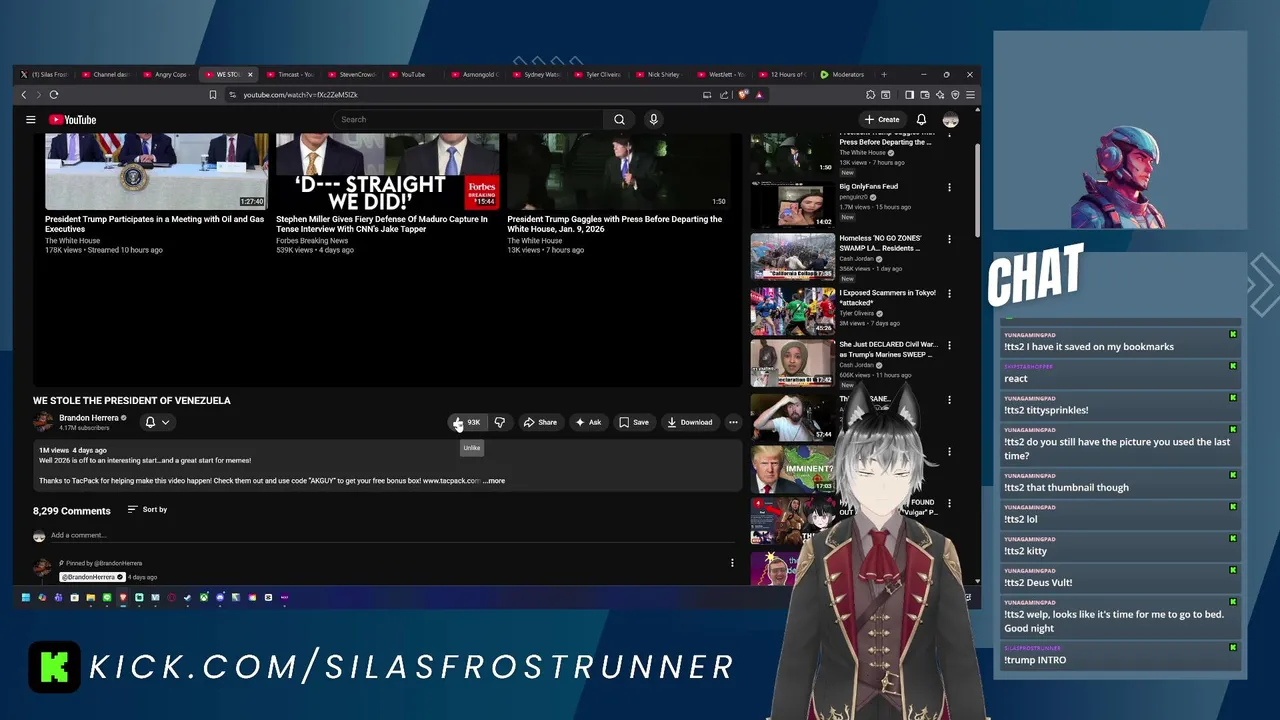Screen dimensions: 1280x720
Task: Open the comments 'Sort by' menu
Action: coord(147,510)
